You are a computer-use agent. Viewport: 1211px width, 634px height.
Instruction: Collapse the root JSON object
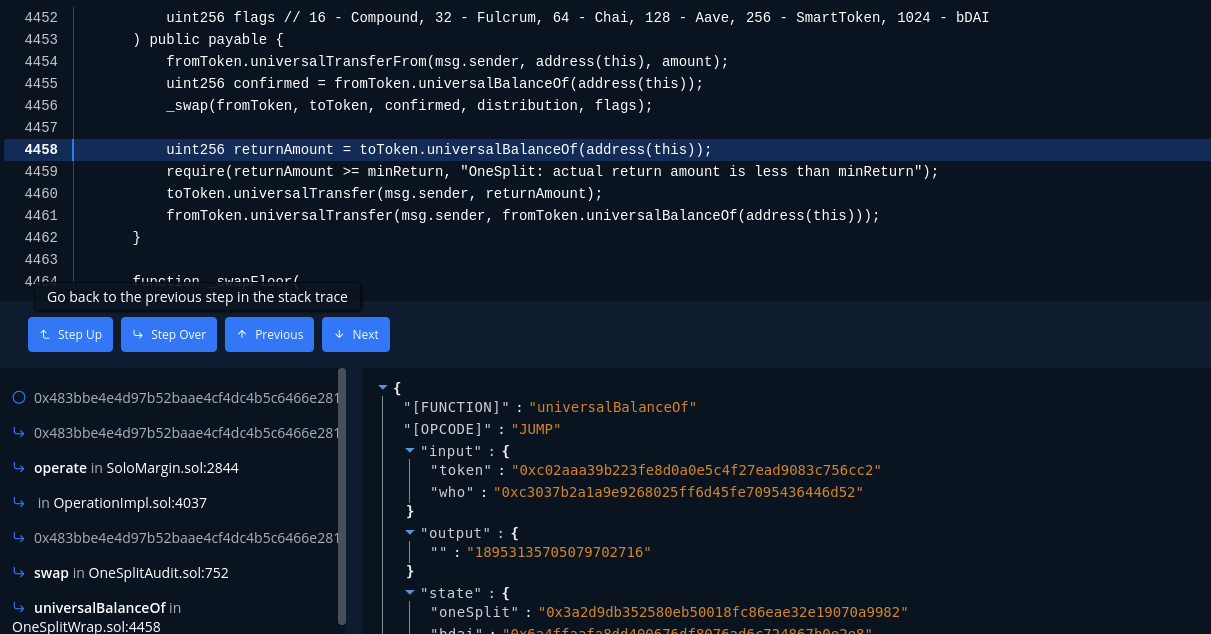382,387
